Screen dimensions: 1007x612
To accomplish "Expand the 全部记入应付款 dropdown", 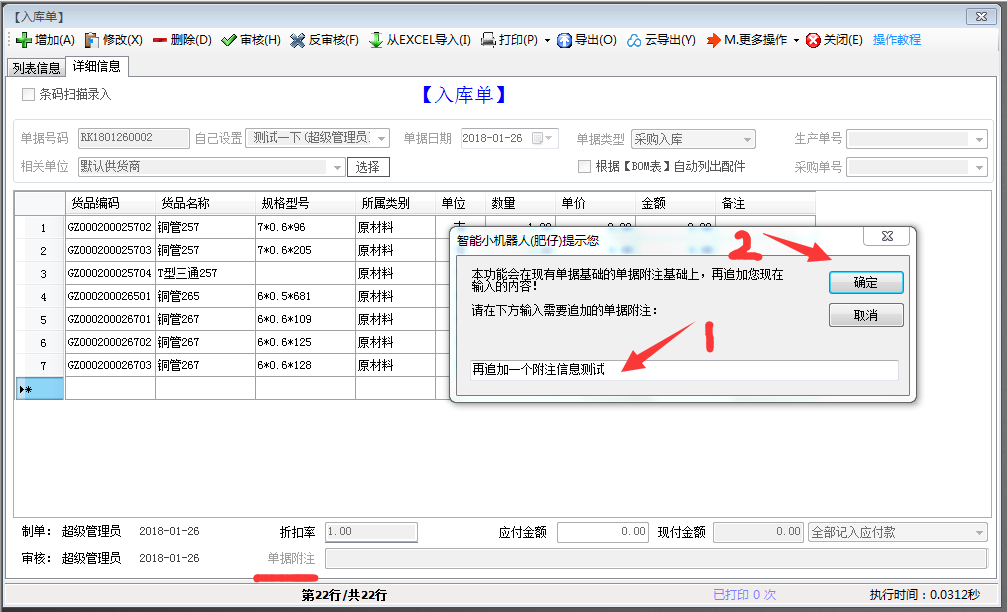I will (x=979, y=533).
